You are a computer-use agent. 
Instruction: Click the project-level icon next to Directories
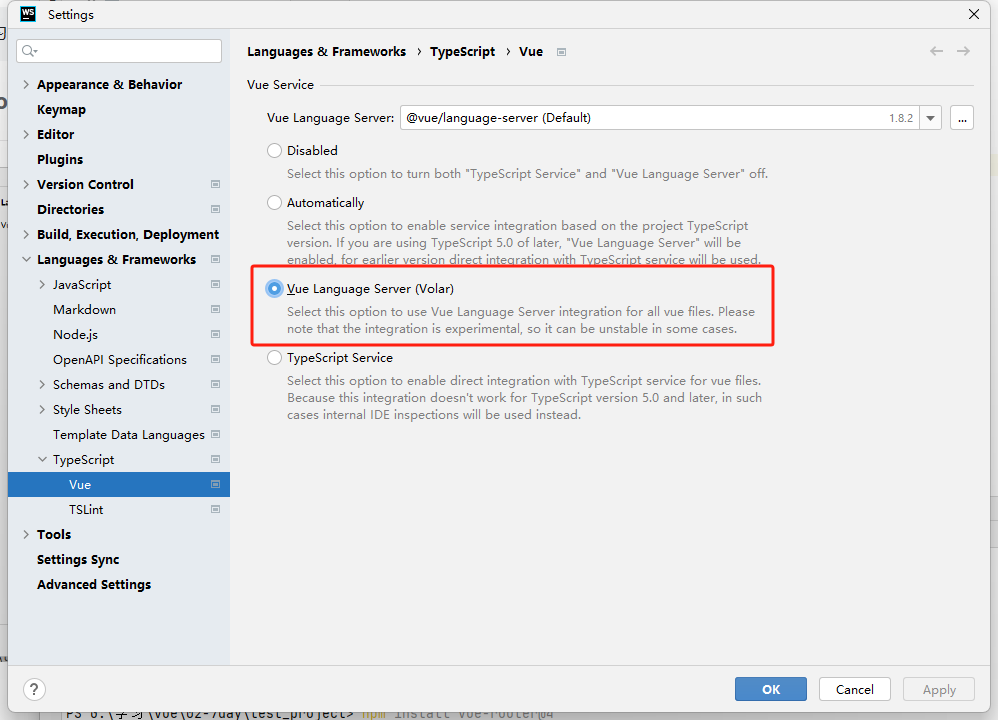point(216,209)
